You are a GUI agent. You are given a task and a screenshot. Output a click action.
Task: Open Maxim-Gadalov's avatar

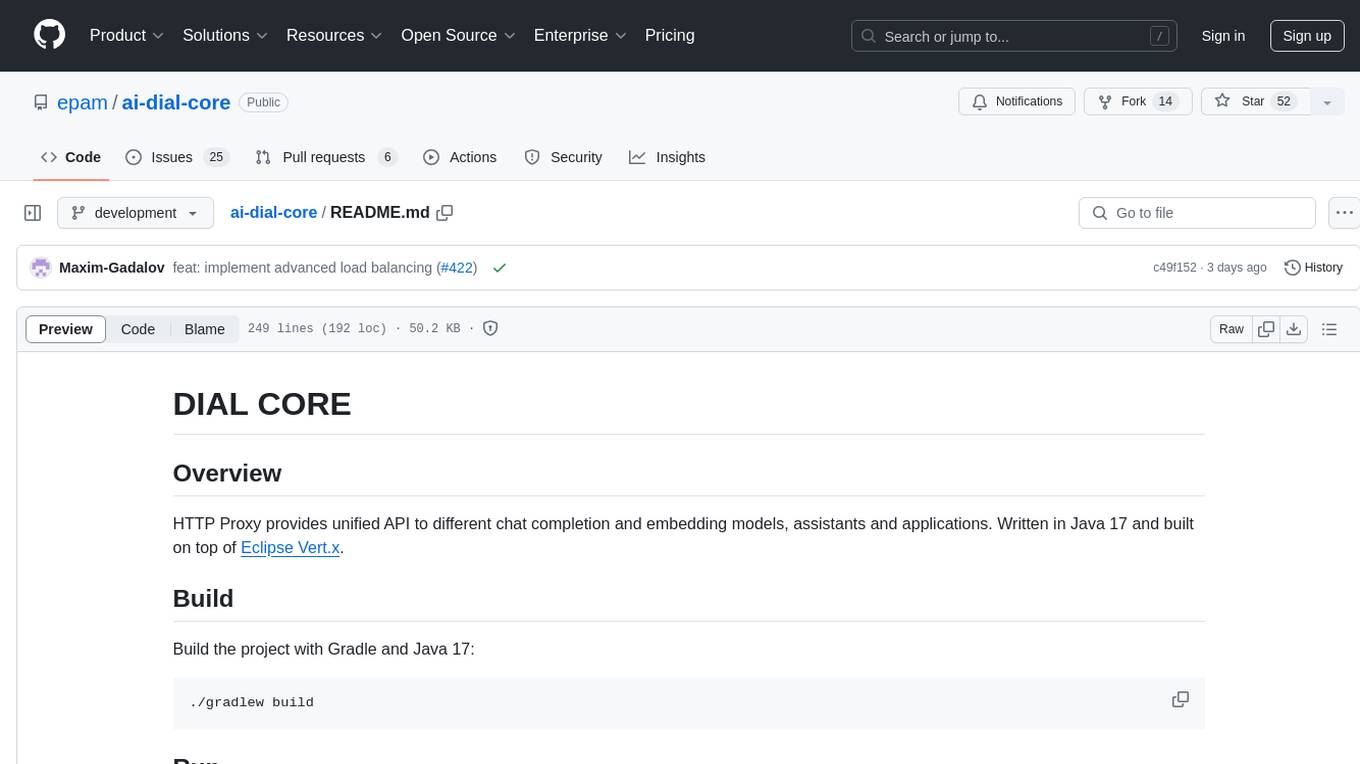click(x=41, y=268)
